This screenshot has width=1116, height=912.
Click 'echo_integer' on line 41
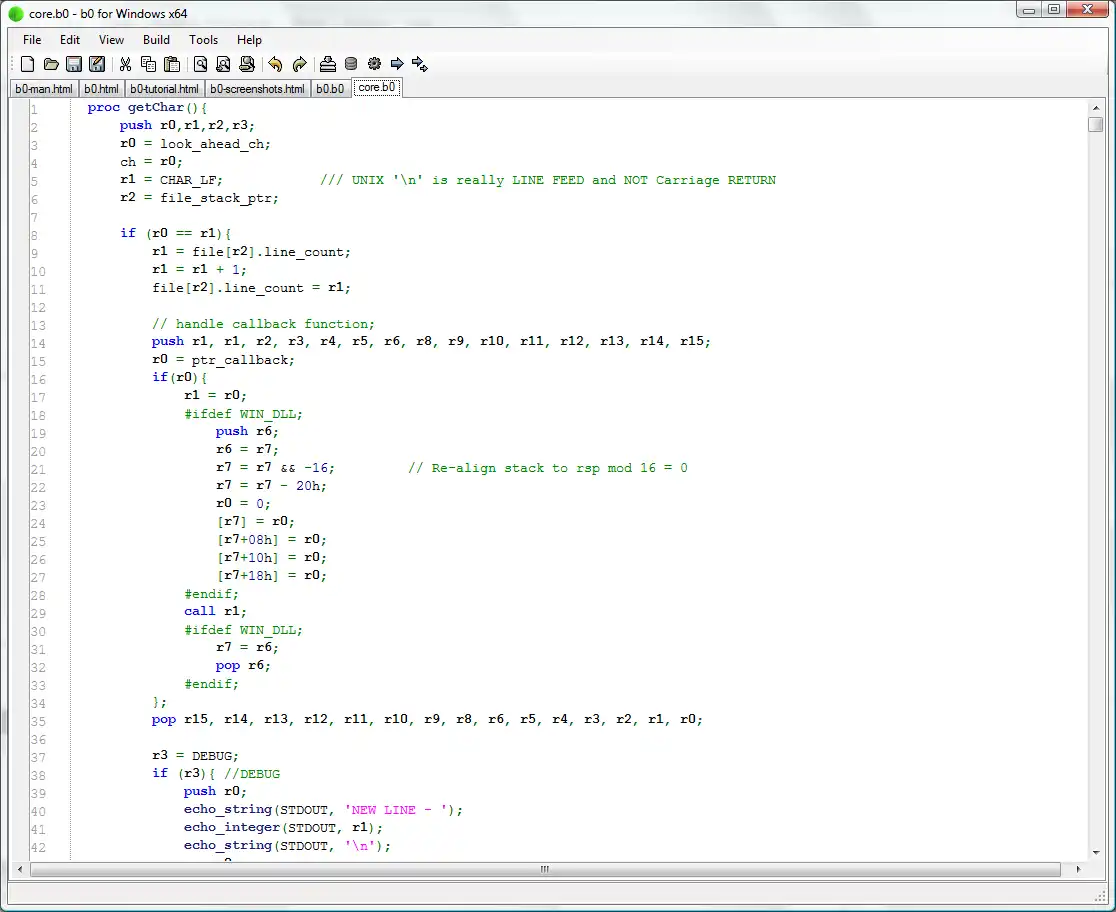tap(232, 827)
